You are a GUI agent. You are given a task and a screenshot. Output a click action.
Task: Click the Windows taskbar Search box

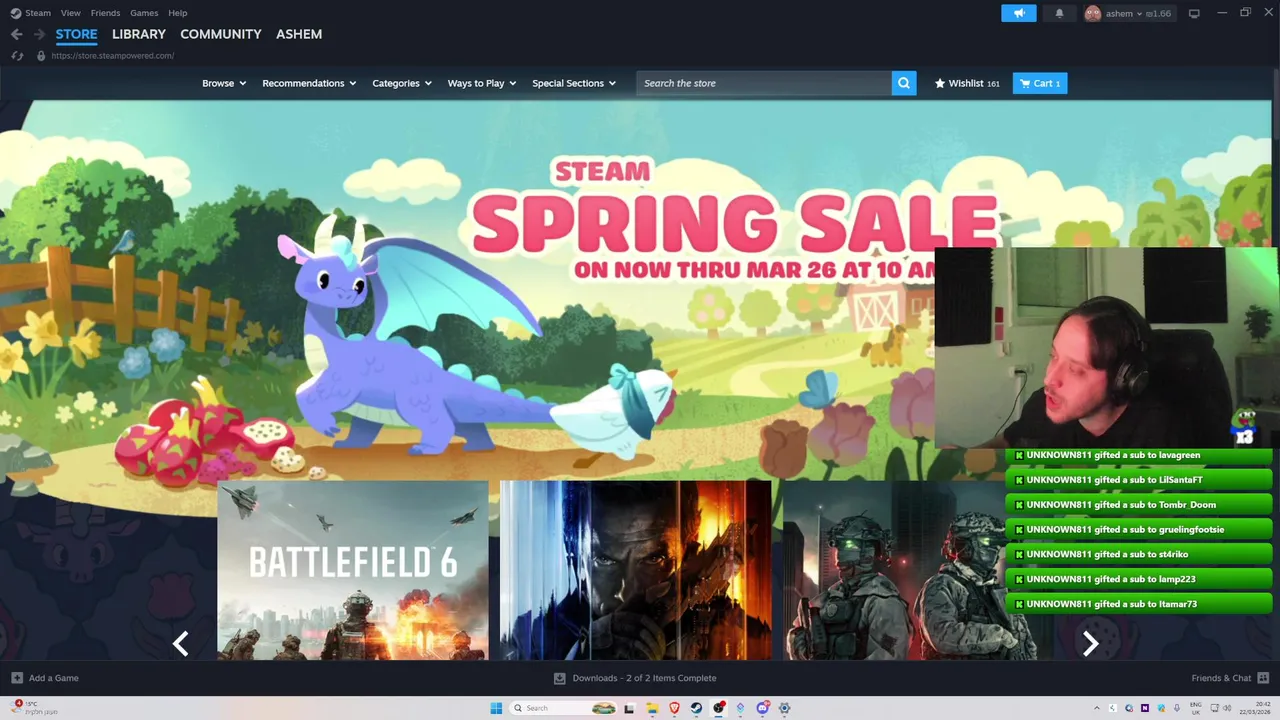563,708
